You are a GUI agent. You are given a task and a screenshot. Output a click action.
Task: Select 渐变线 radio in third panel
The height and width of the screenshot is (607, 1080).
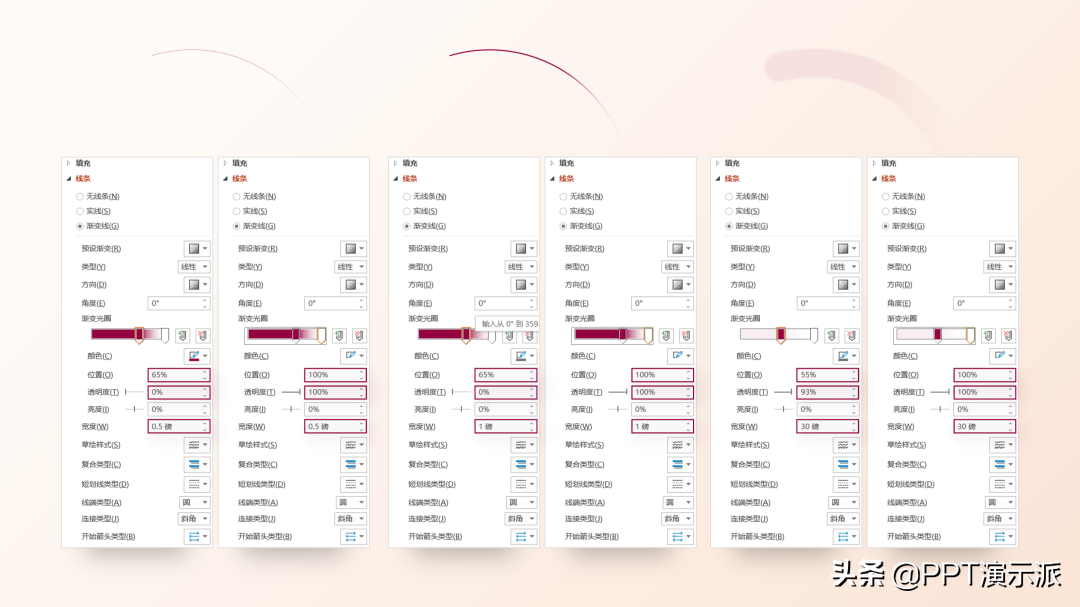(x=407, y=226)
